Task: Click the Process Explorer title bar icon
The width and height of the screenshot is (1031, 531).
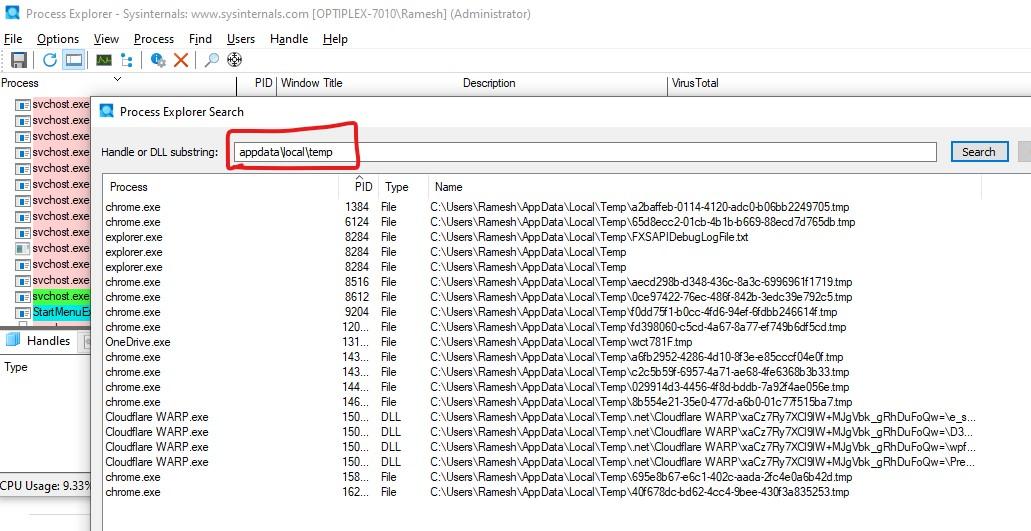Action: pyautogui.click(x=12, y=13)
